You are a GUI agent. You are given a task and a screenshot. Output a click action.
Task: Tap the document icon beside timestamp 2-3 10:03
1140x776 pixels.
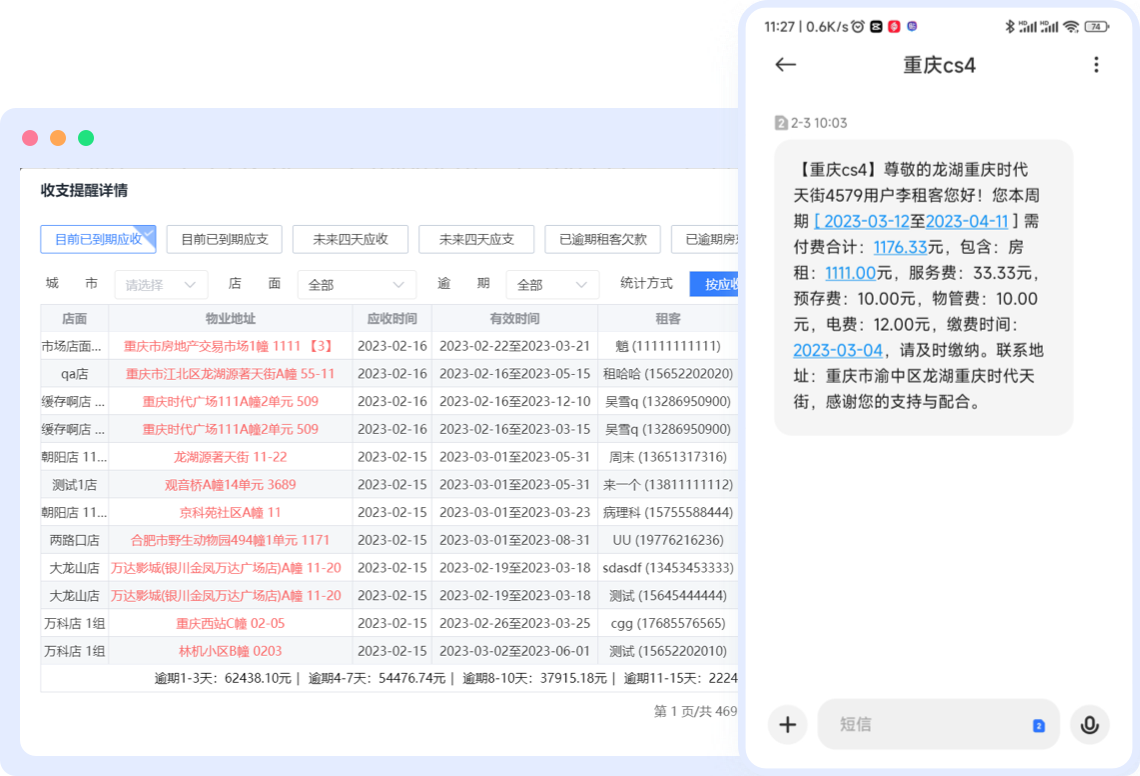[x=783, y=123]
